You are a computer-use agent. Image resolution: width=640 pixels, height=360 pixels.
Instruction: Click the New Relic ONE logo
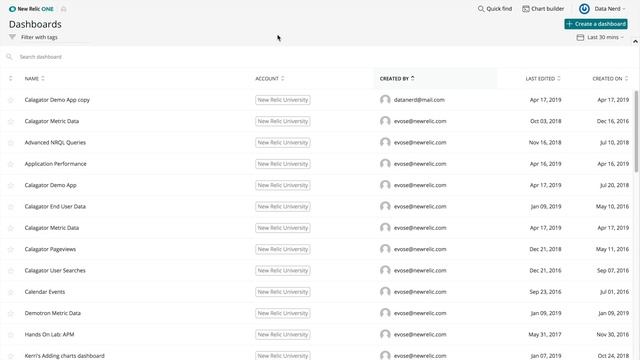(x=31, y=9)
